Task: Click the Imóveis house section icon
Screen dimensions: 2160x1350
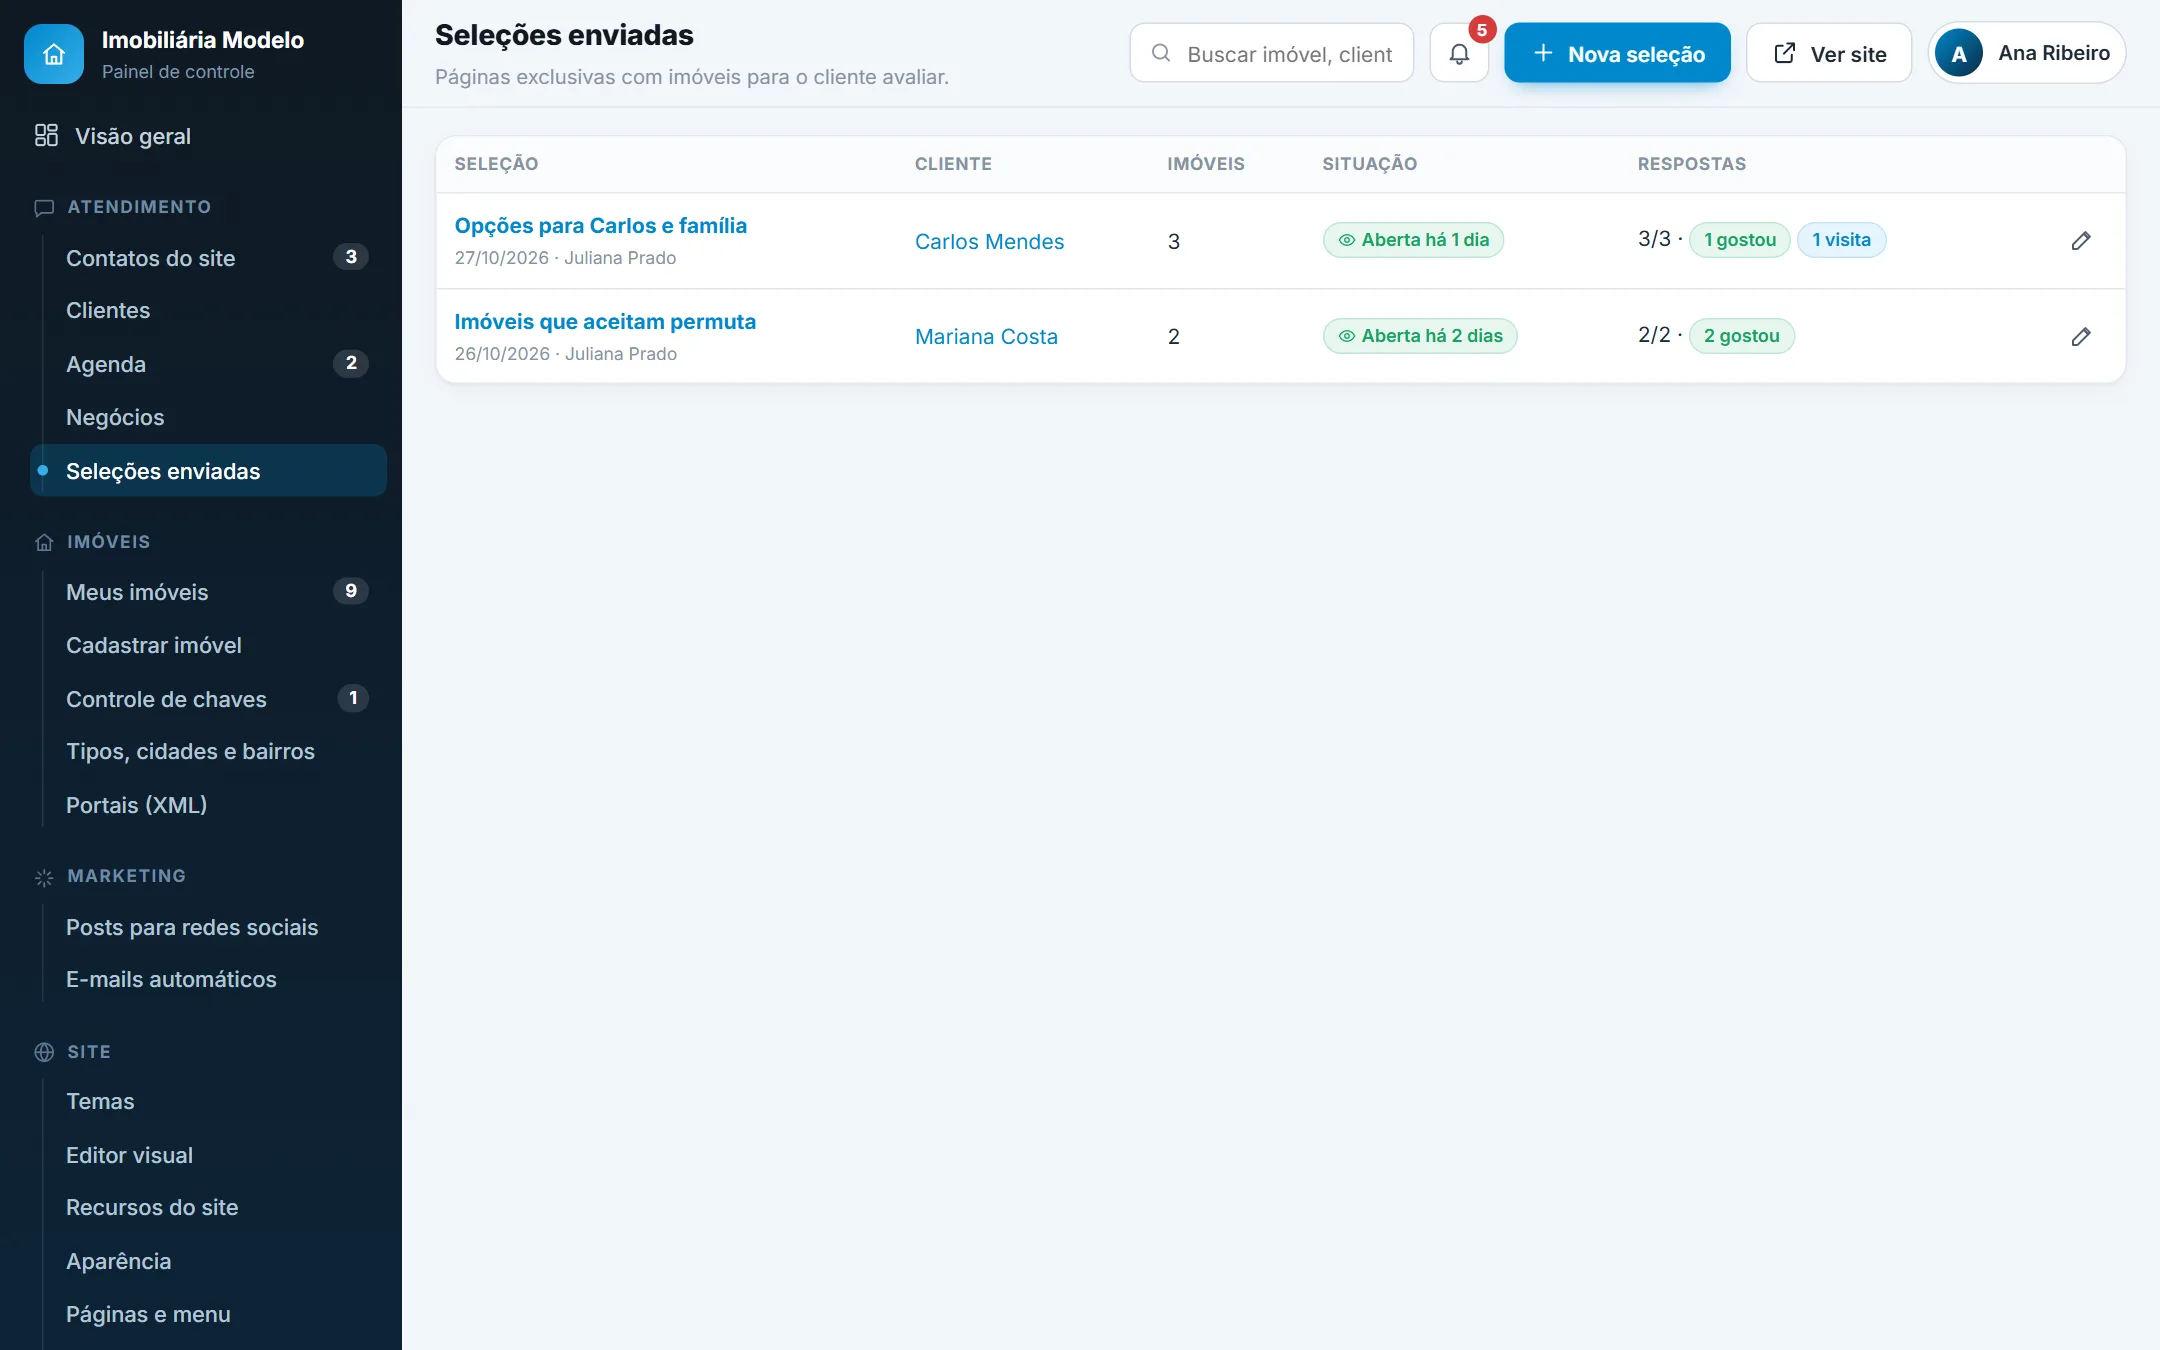Action: tap(44, 542)
